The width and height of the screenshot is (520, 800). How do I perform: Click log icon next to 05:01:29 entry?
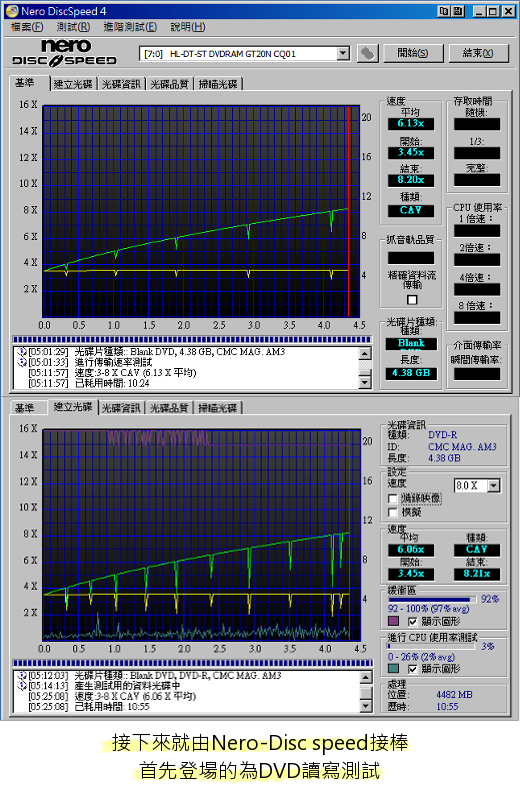(x=21, y=352)
